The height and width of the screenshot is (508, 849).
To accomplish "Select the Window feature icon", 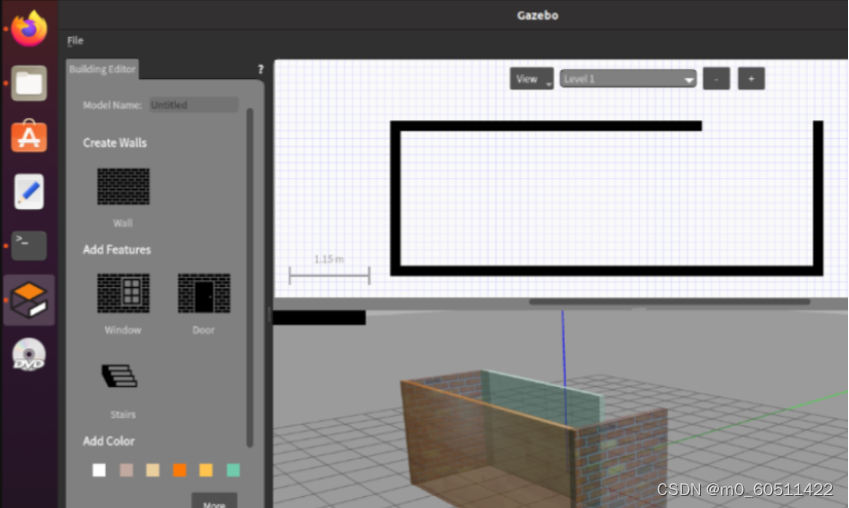I will (x=123, y=293).
